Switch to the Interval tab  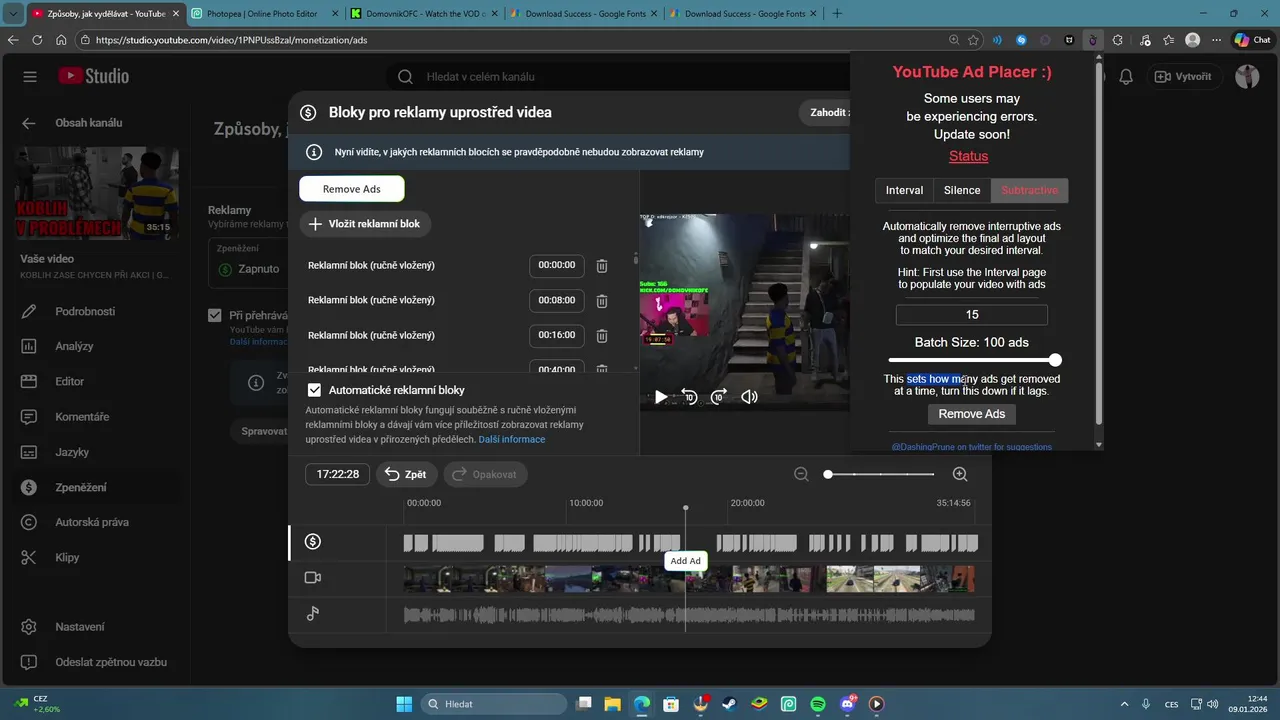(x=904, y=190)
